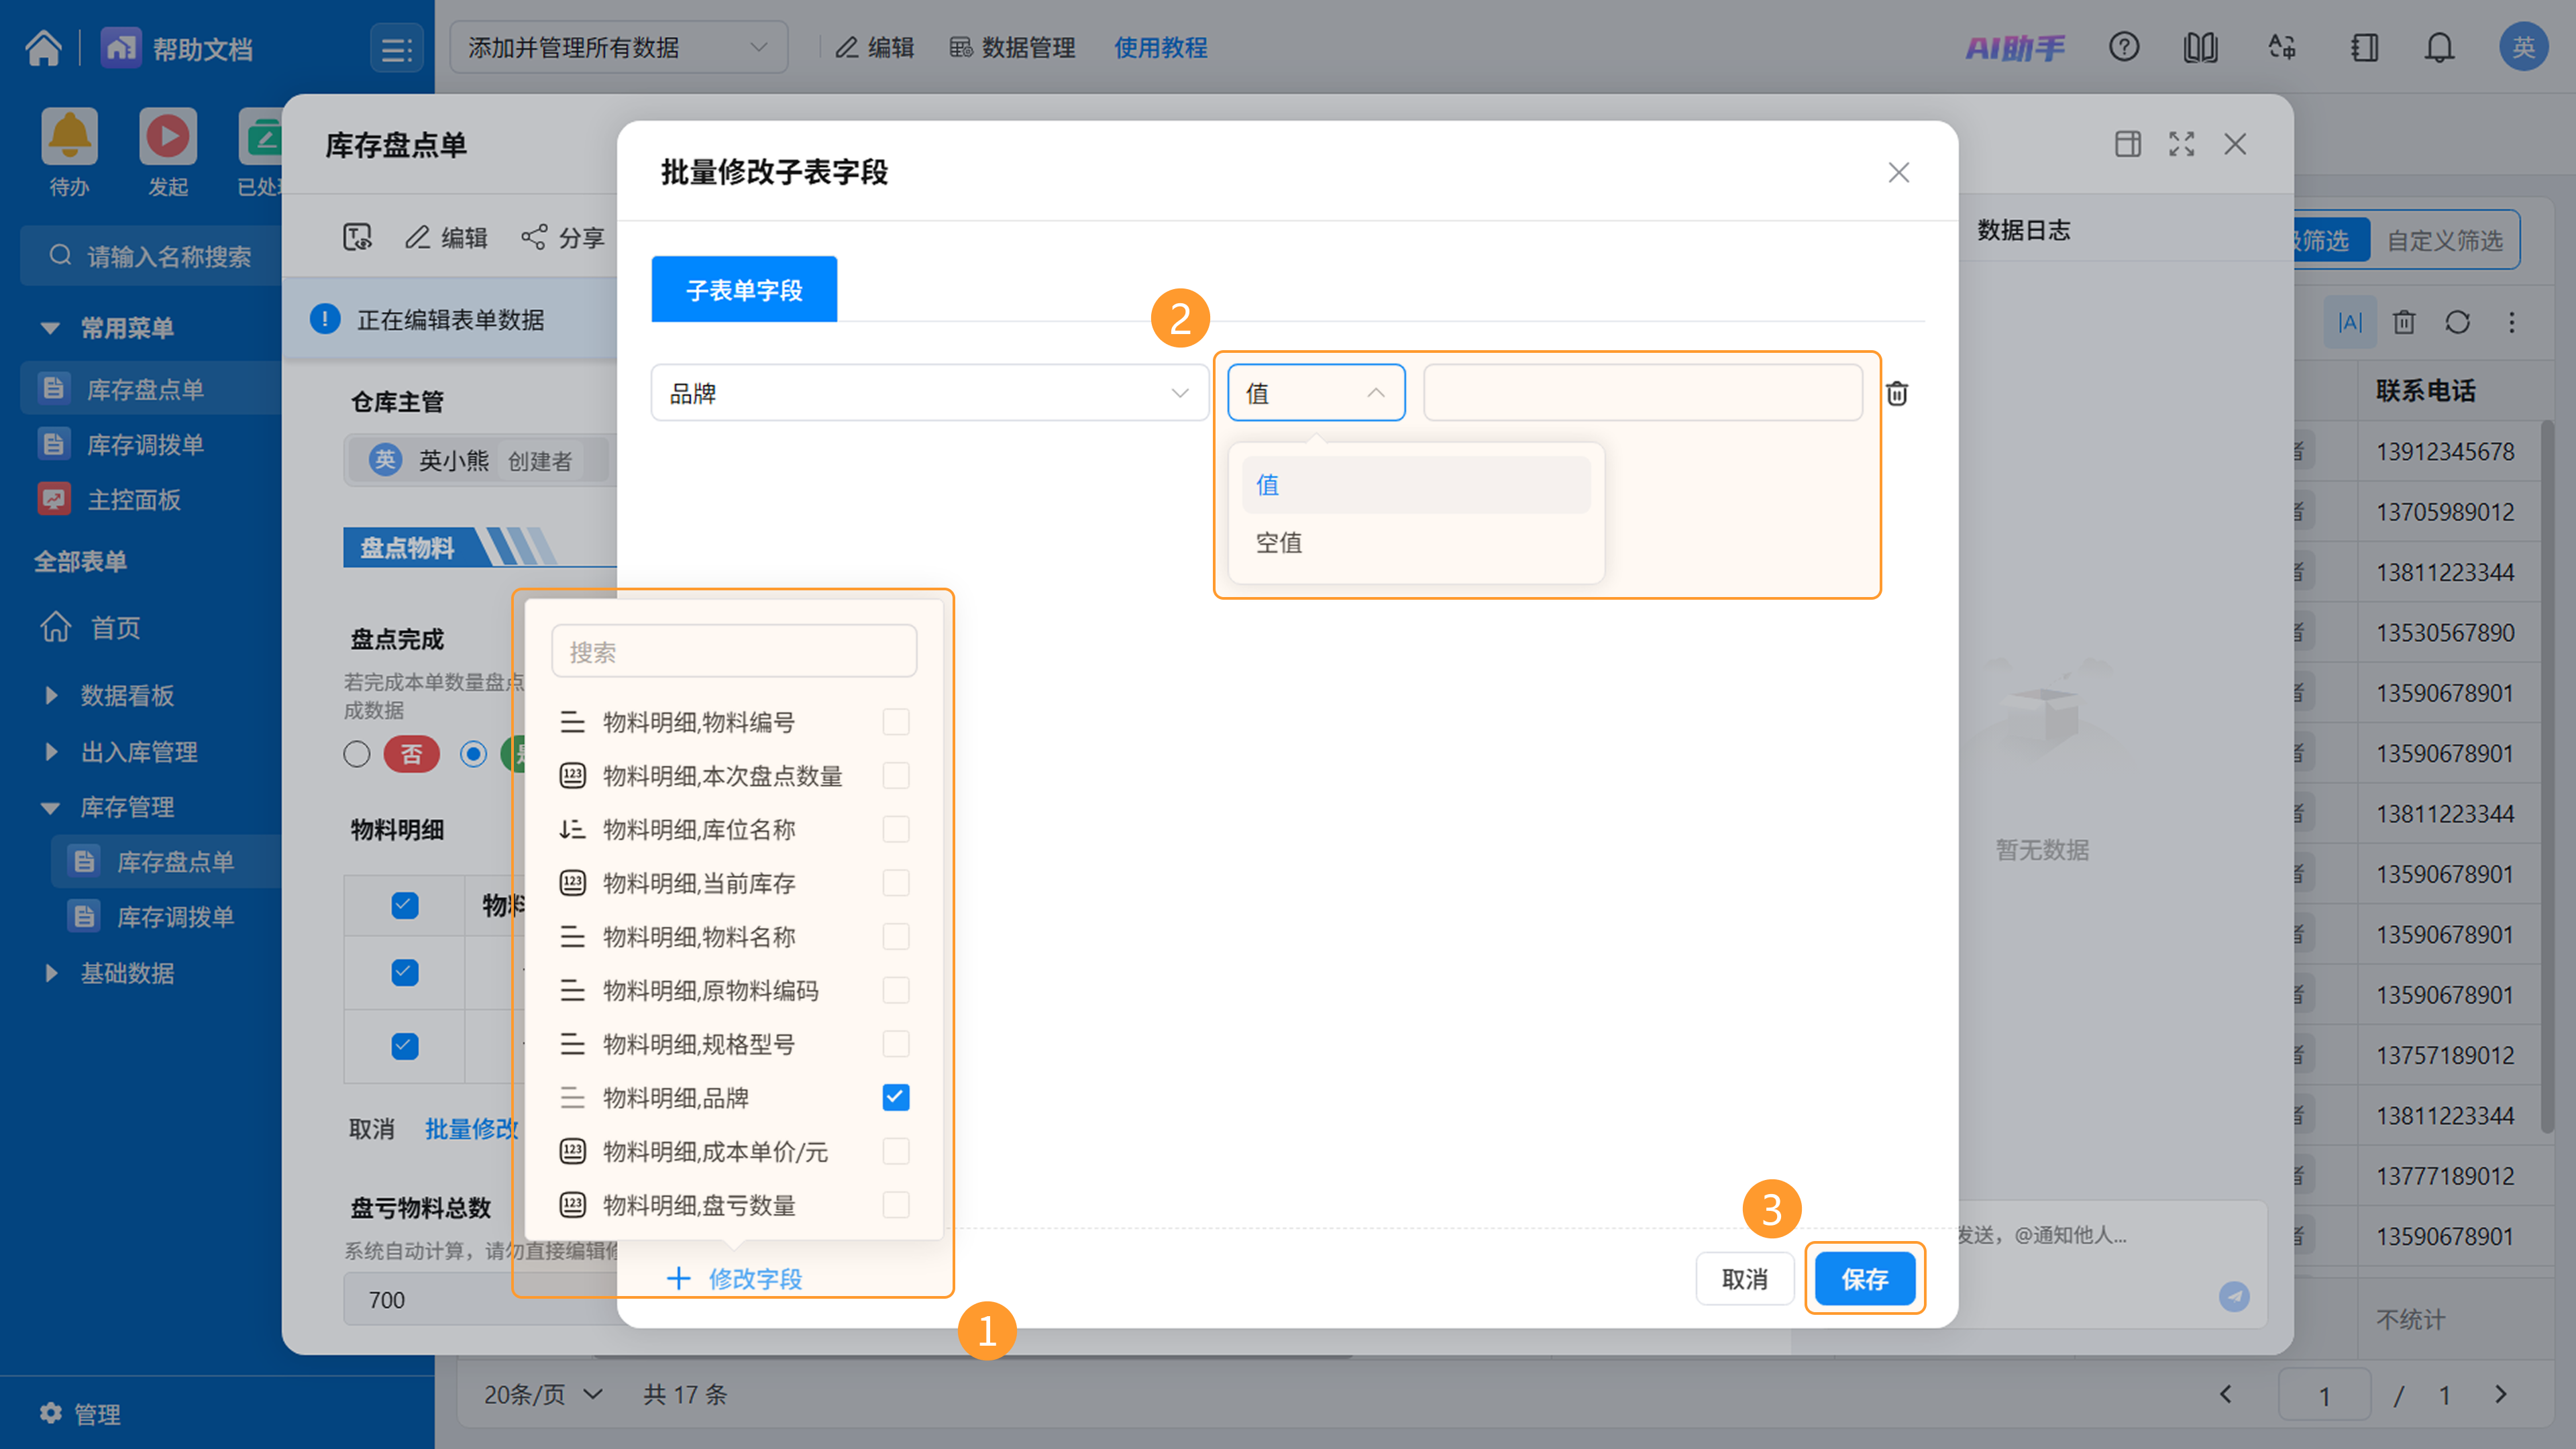Image resolution: width=2576 pixels, height=1449 pixels.
Task: Delete the 品牌 field row with trash icon
Action: [1896, 393]
